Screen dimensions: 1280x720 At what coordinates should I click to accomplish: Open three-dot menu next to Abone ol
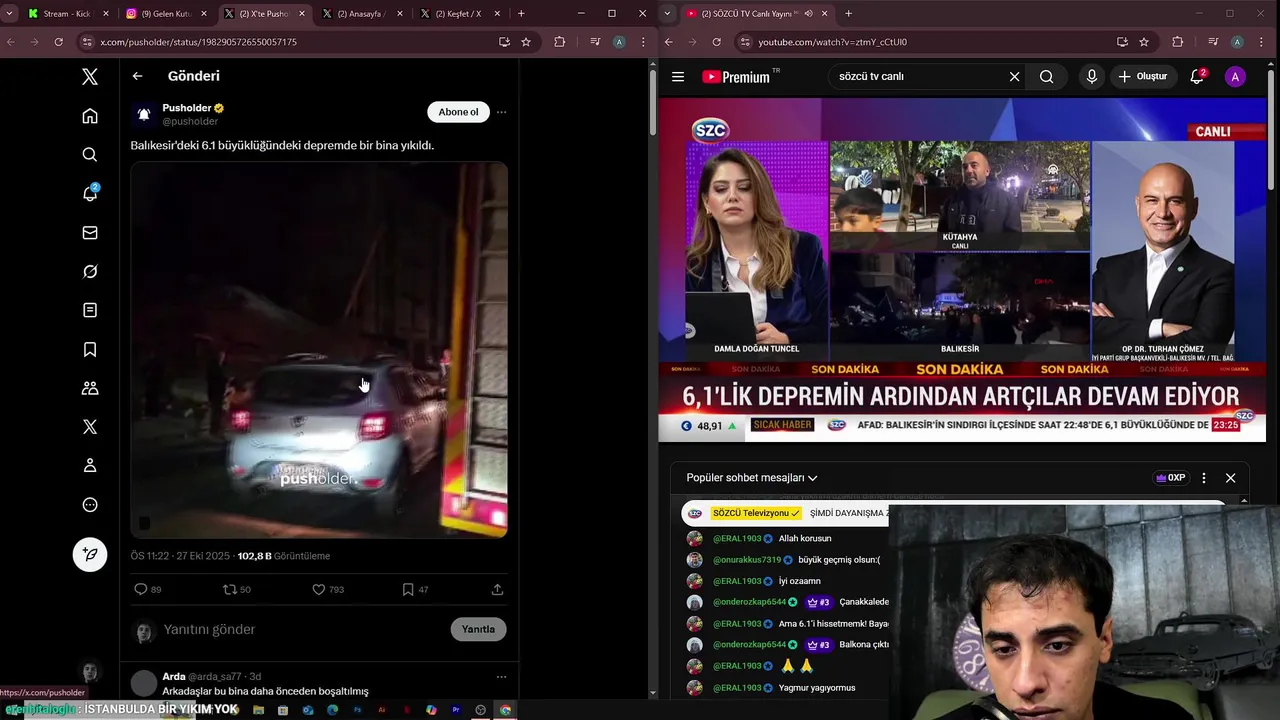[x=501, y=112]
